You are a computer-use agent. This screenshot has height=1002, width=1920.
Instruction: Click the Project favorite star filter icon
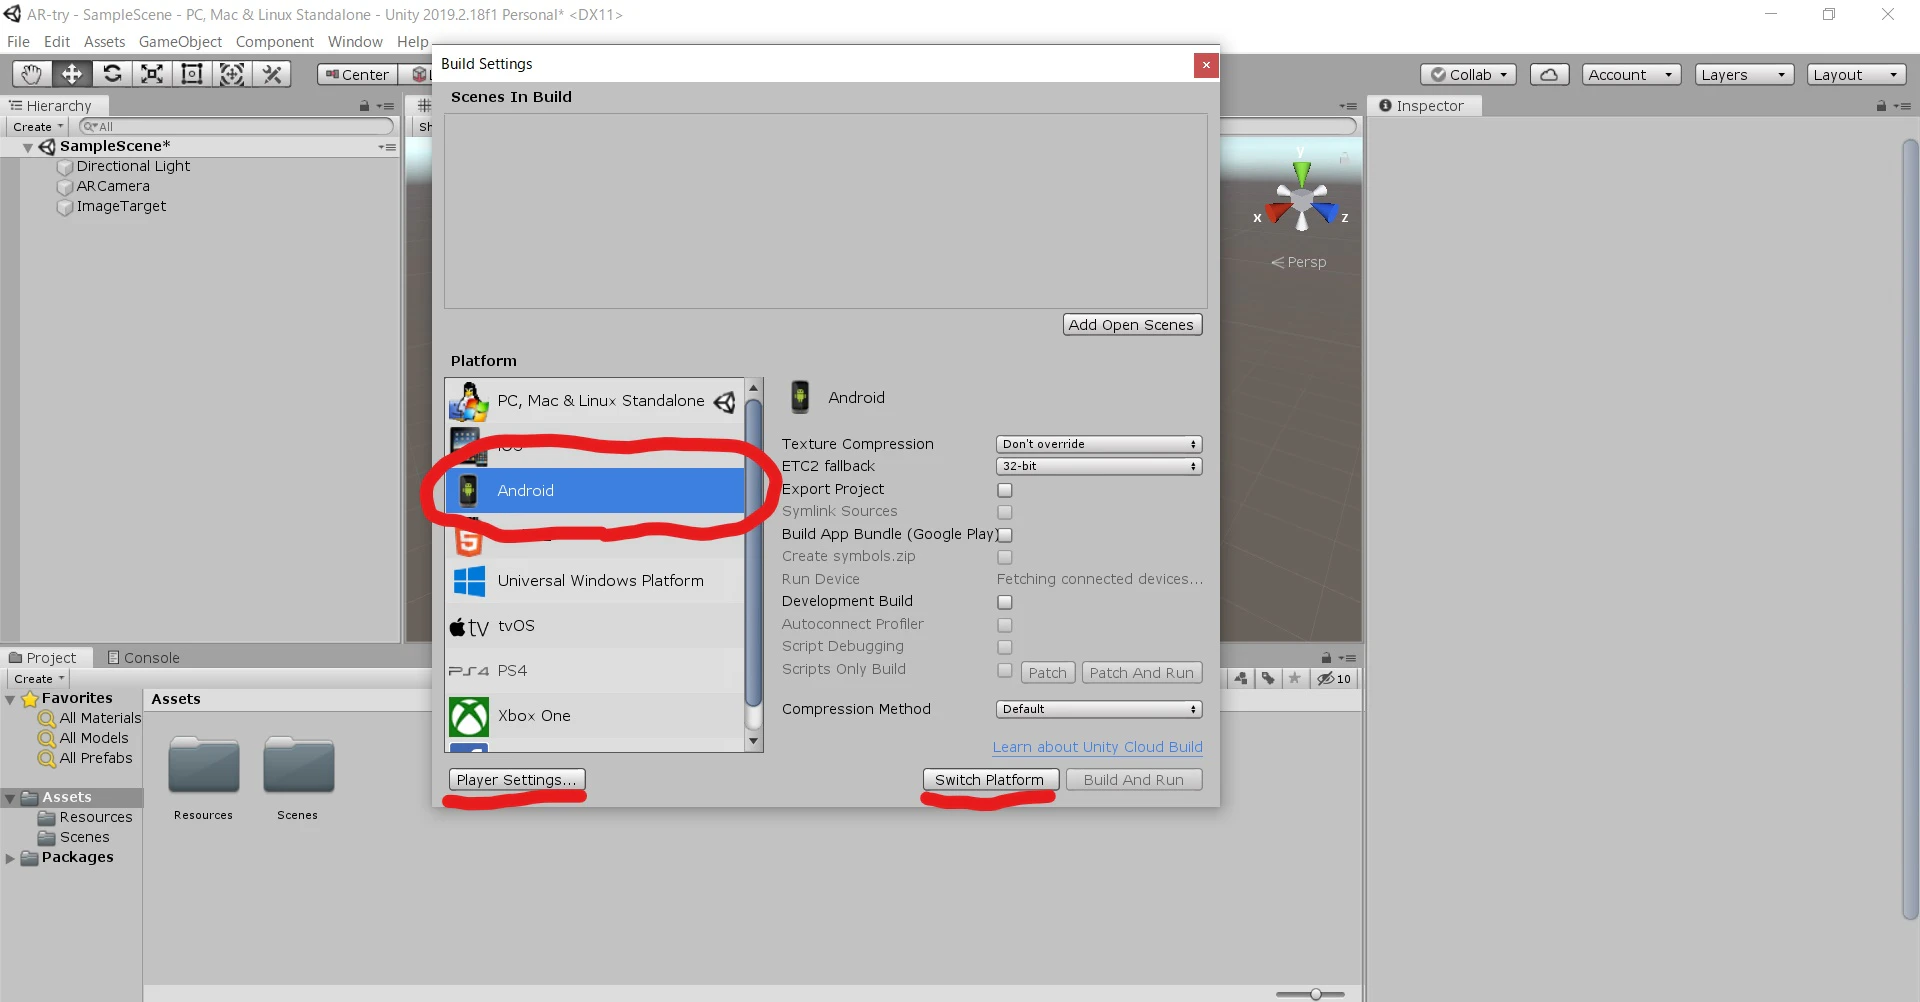coord(1294,678)
